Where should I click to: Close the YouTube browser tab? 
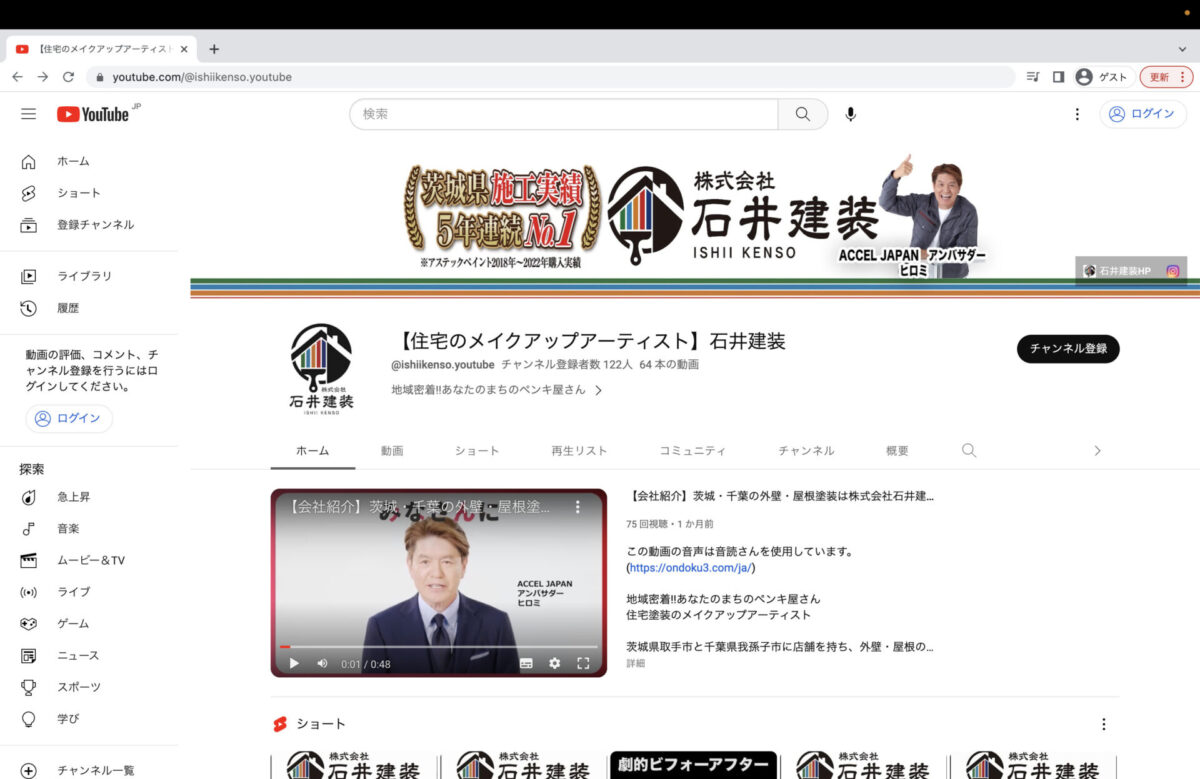tap(184, 49)
